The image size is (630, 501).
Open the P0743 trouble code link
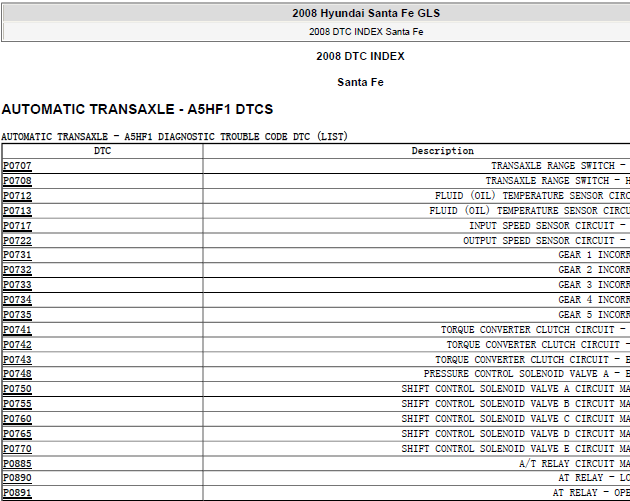tap(17, 360)
